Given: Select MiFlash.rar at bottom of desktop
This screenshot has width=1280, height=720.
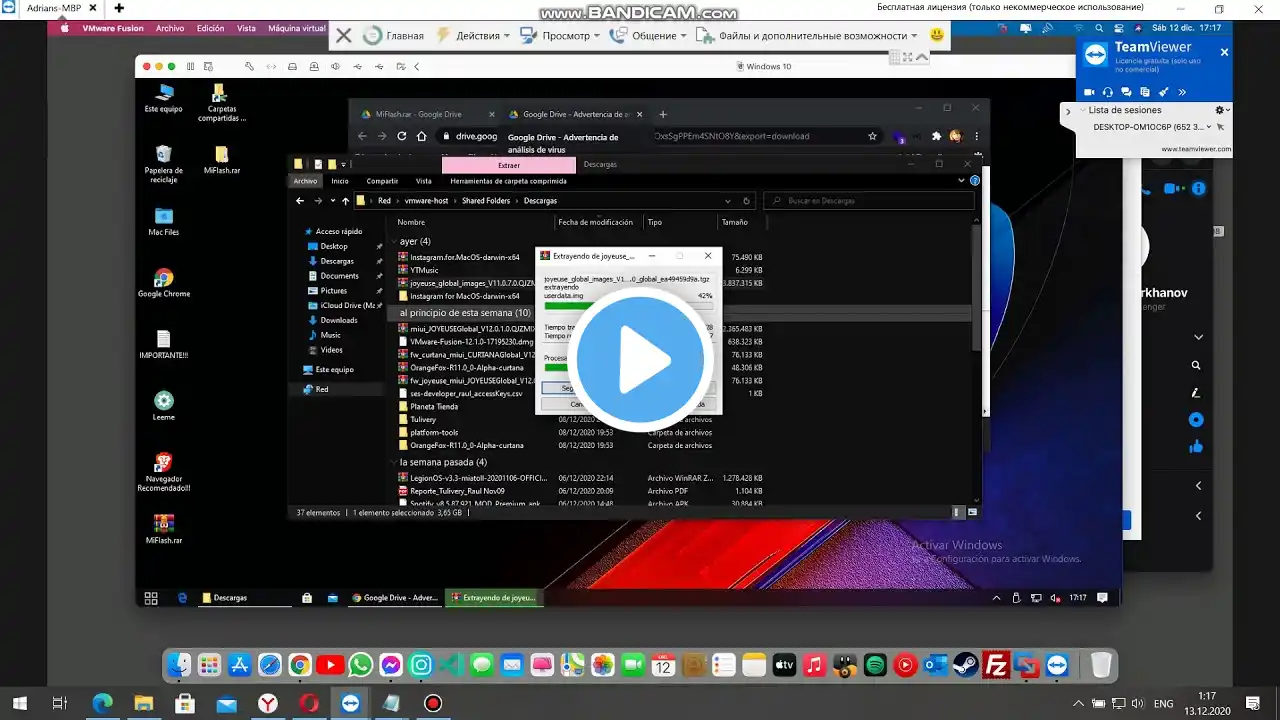Looking at the screenshot, I should tap(163, 529).
